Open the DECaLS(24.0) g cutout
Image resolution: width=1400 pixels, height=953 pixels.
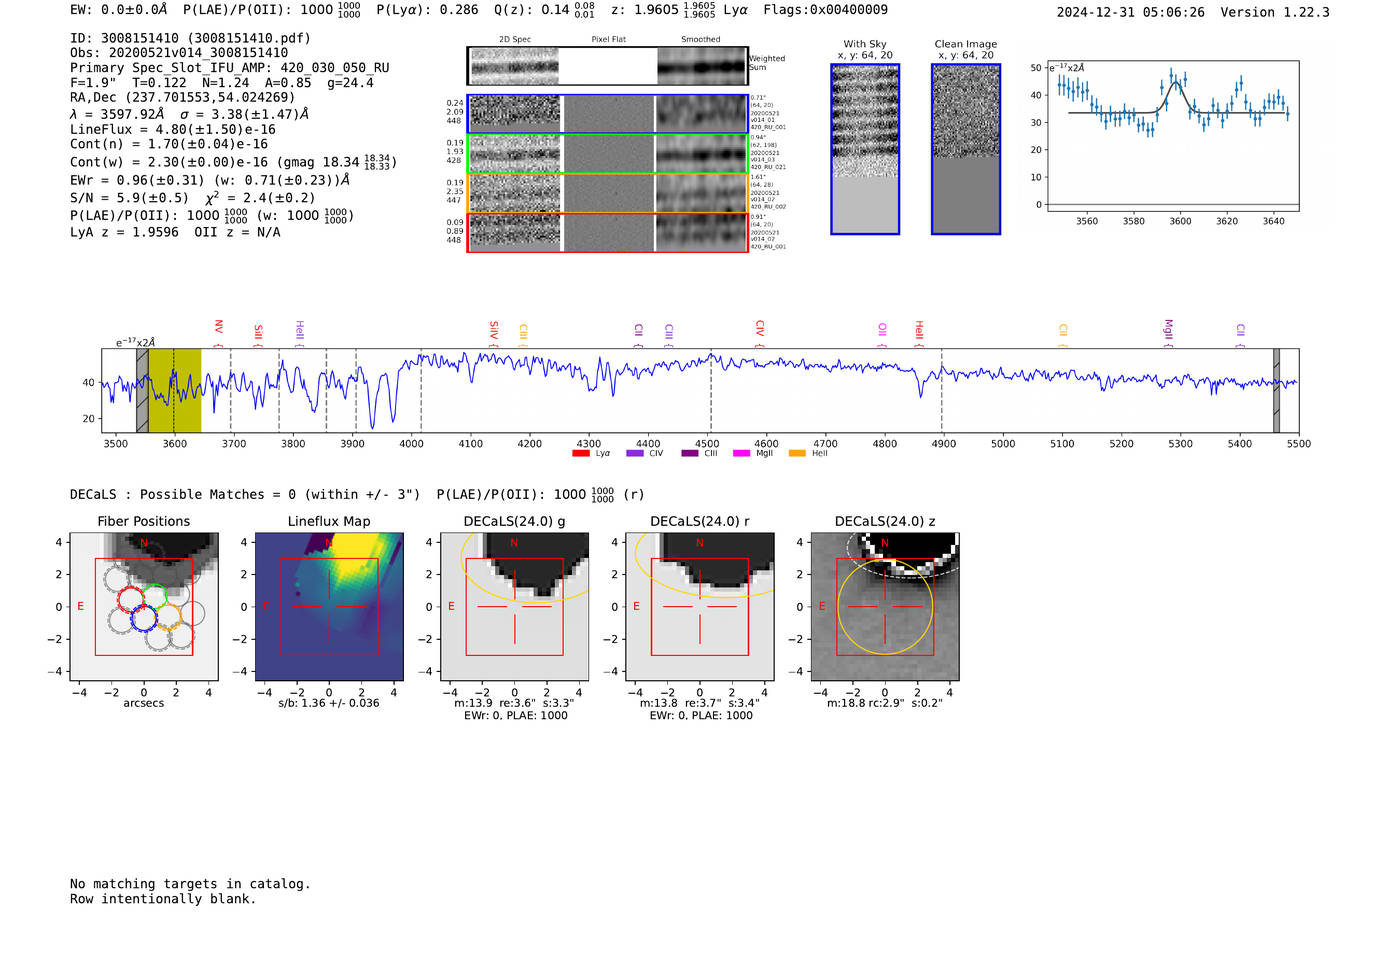pos(514,607)
